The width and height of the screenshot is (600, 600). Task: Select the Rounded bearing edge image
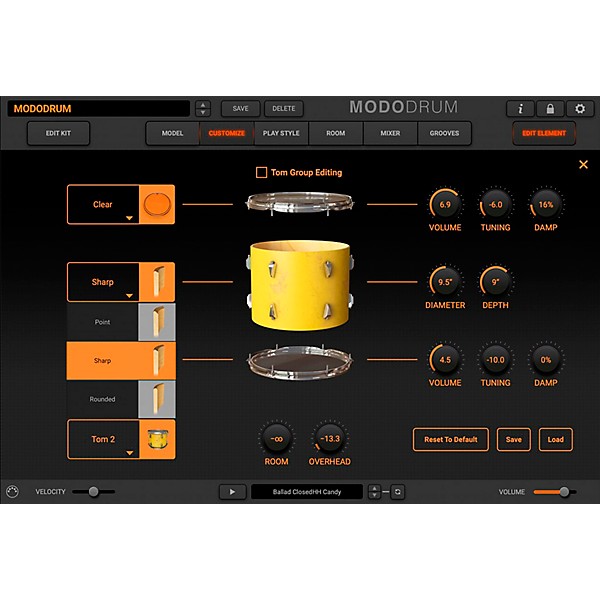157,399
